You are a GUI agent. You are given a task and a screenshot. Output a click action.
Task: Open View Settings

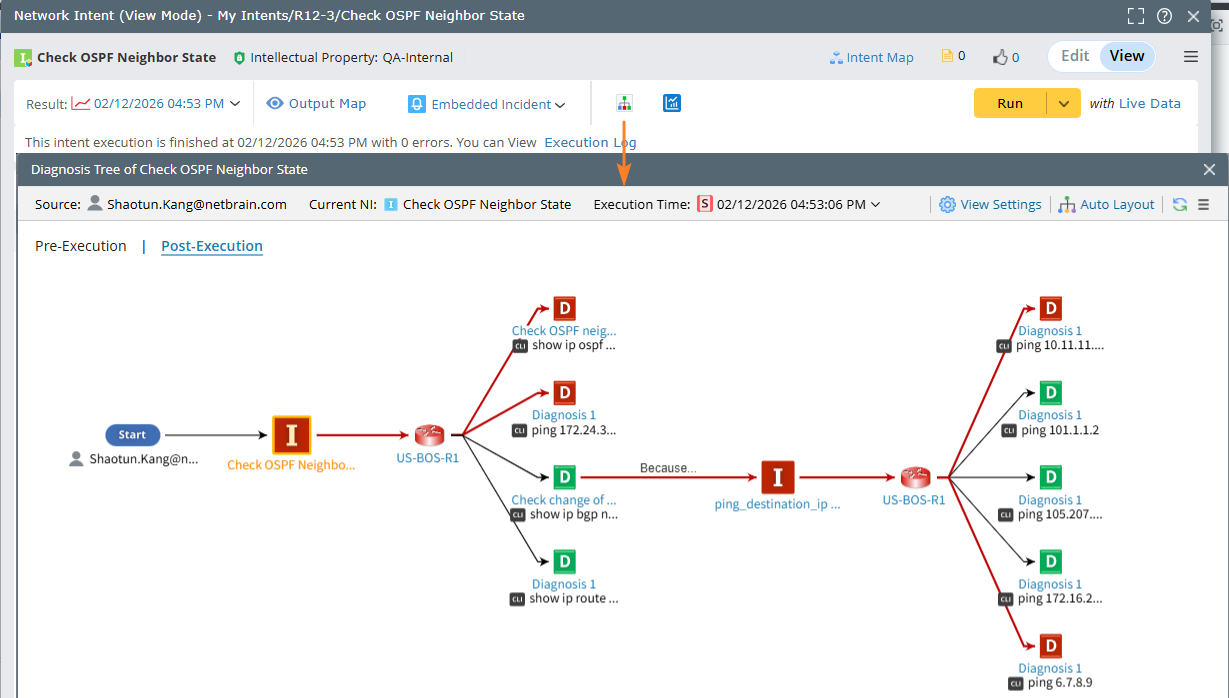991,204
